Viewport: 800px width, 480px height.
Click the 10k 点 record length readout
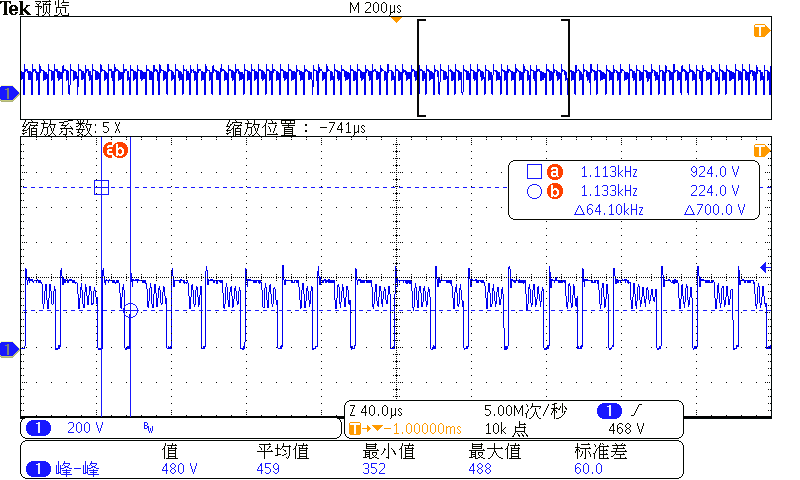click(x=506, y=429)
